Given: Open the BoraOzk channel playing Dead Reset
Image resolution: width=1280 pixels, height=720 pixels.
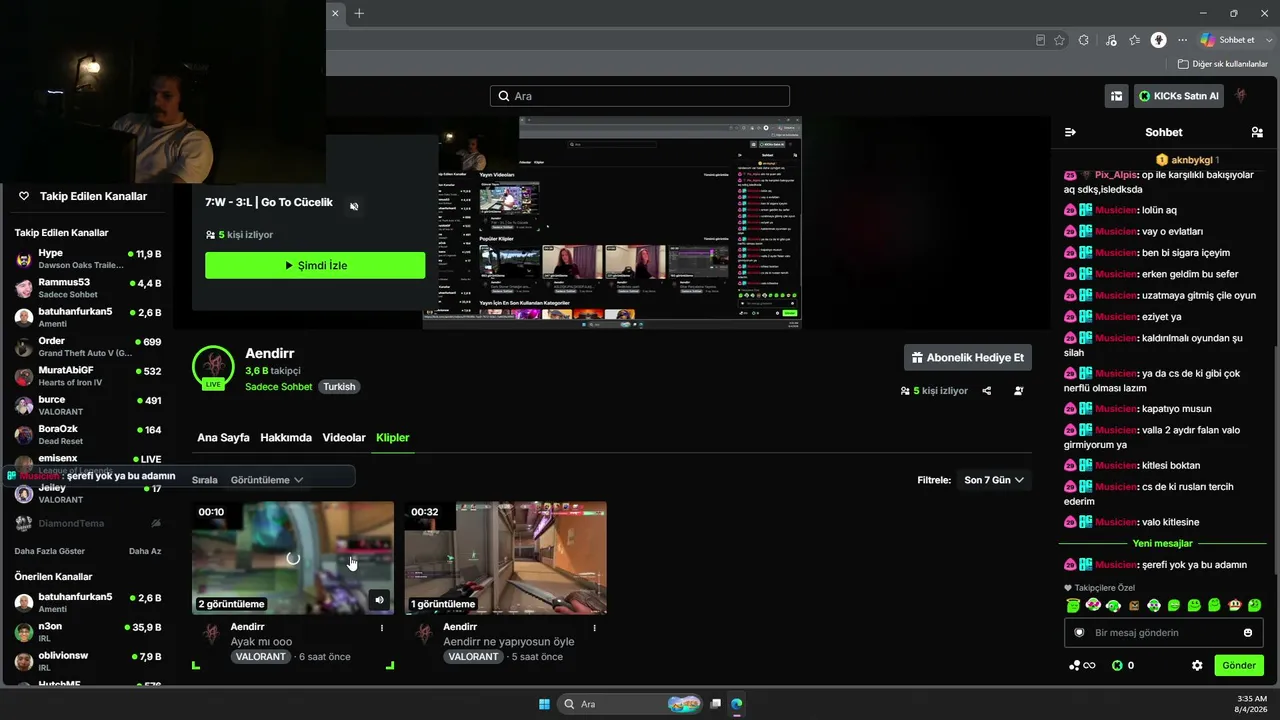Looking at the screenshot, I should click(x=88, y=435).
